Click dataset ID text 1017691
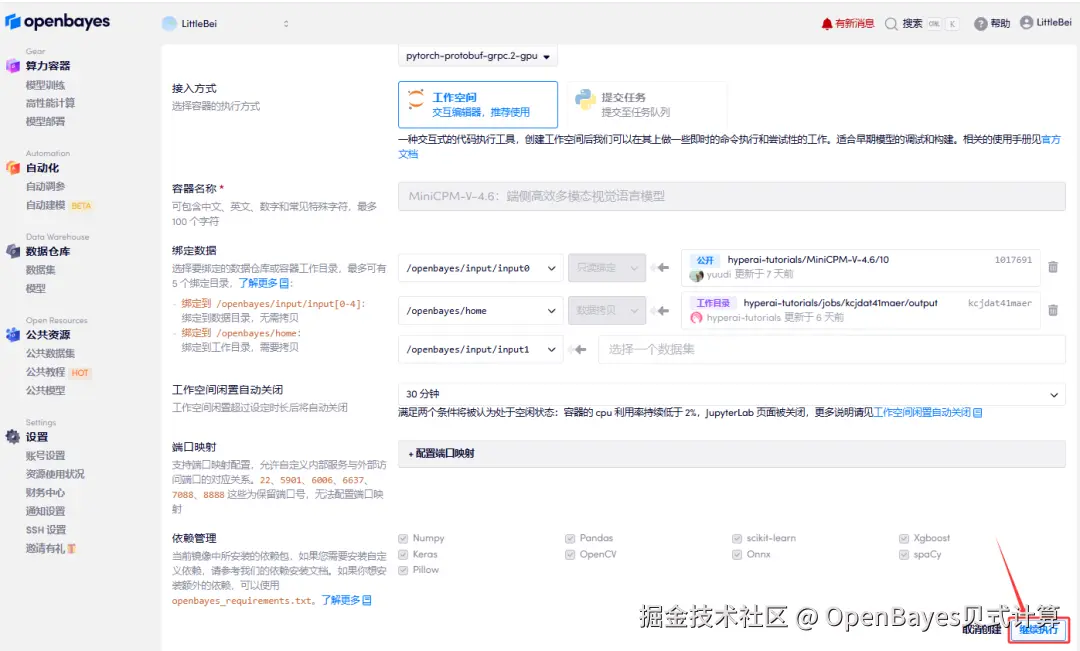This screenshot has width=1080, height=651. pyautogui.click(x=1013, y=260)
